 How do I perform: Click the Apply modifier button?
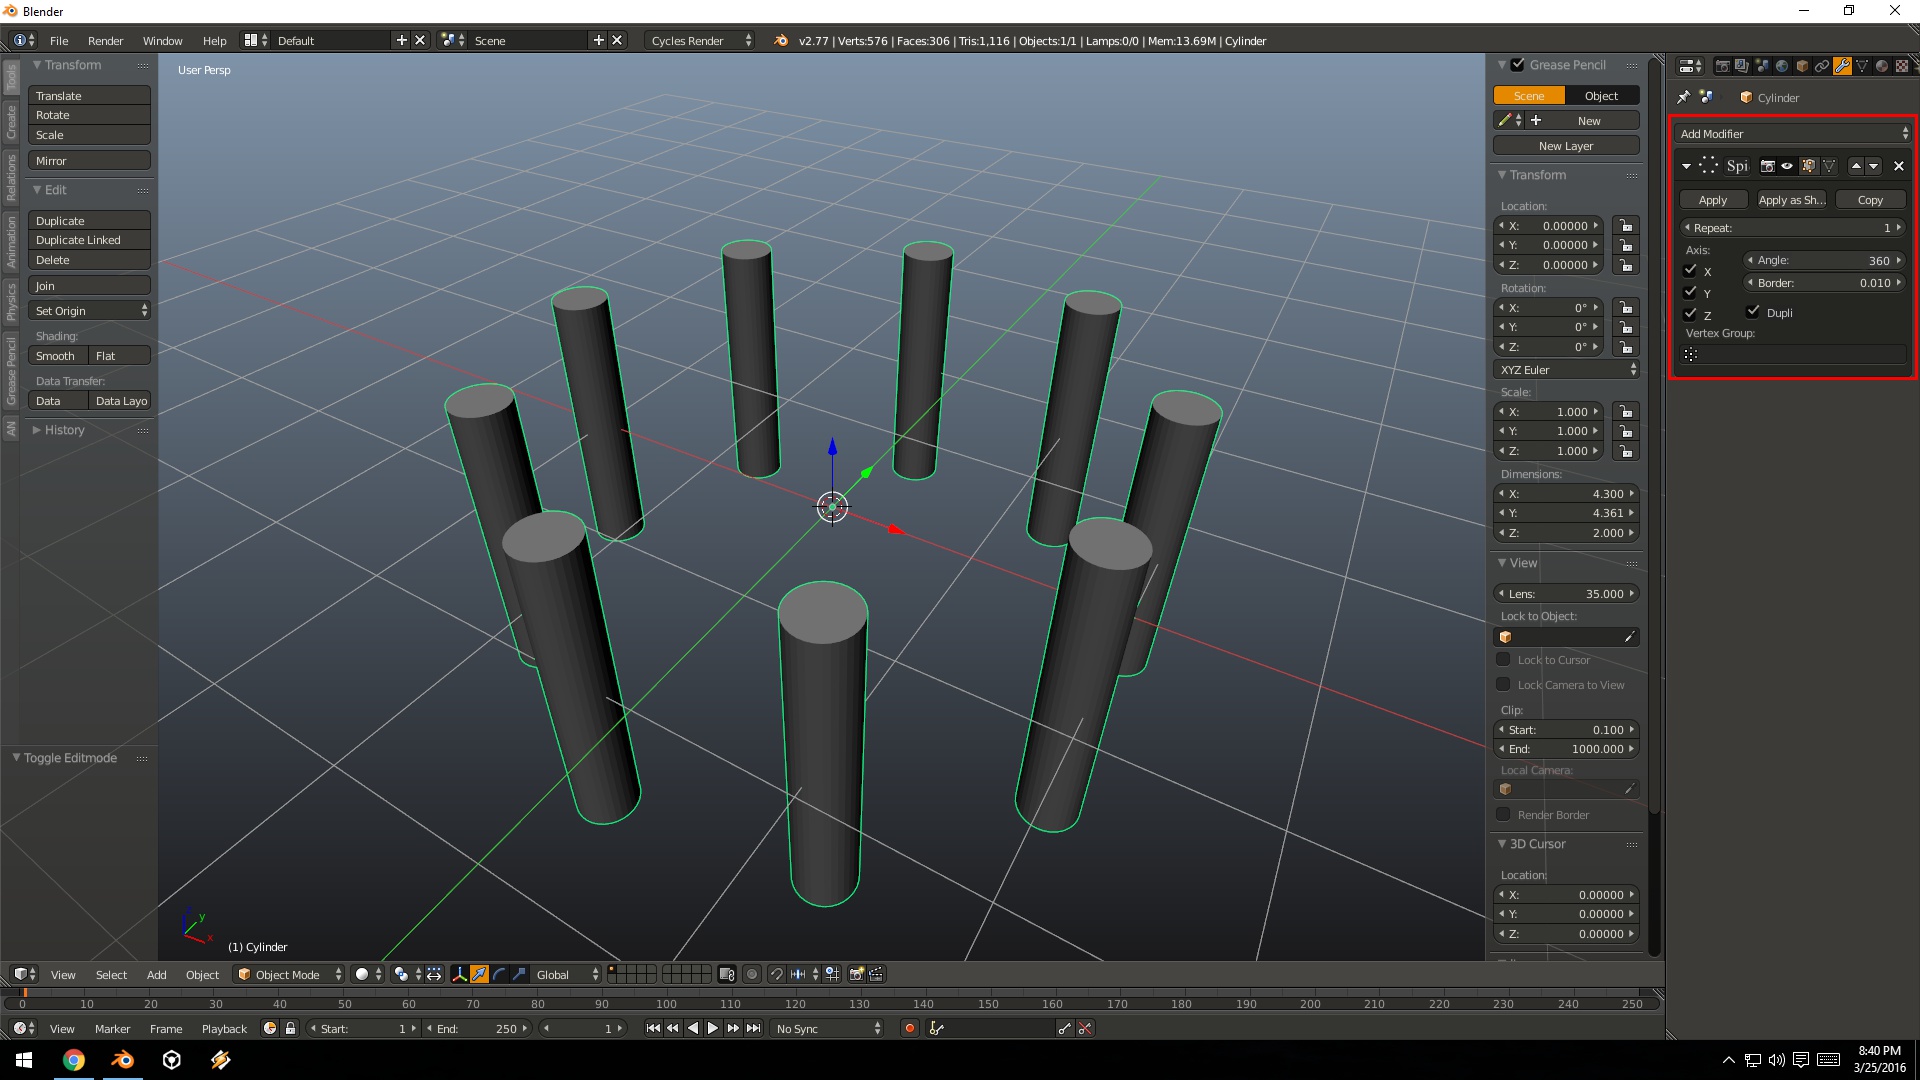(1713, 200)
